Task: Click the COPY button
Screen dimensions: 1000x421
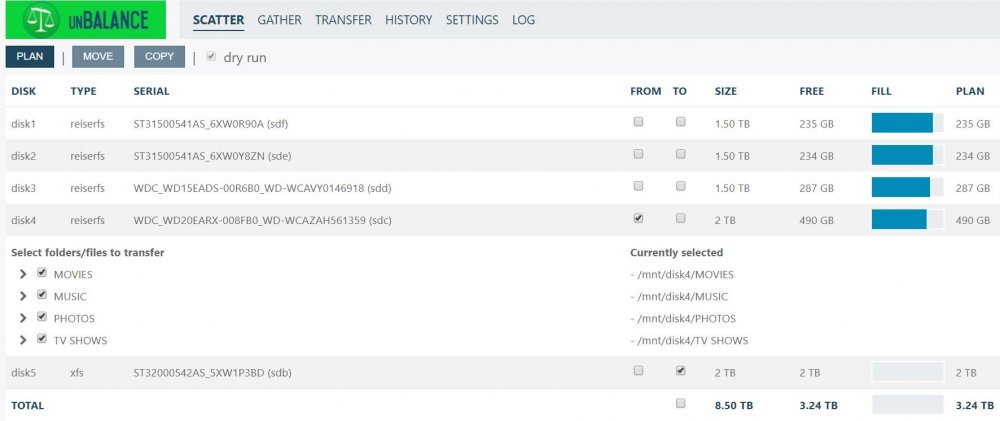Action: coord(159,56)
